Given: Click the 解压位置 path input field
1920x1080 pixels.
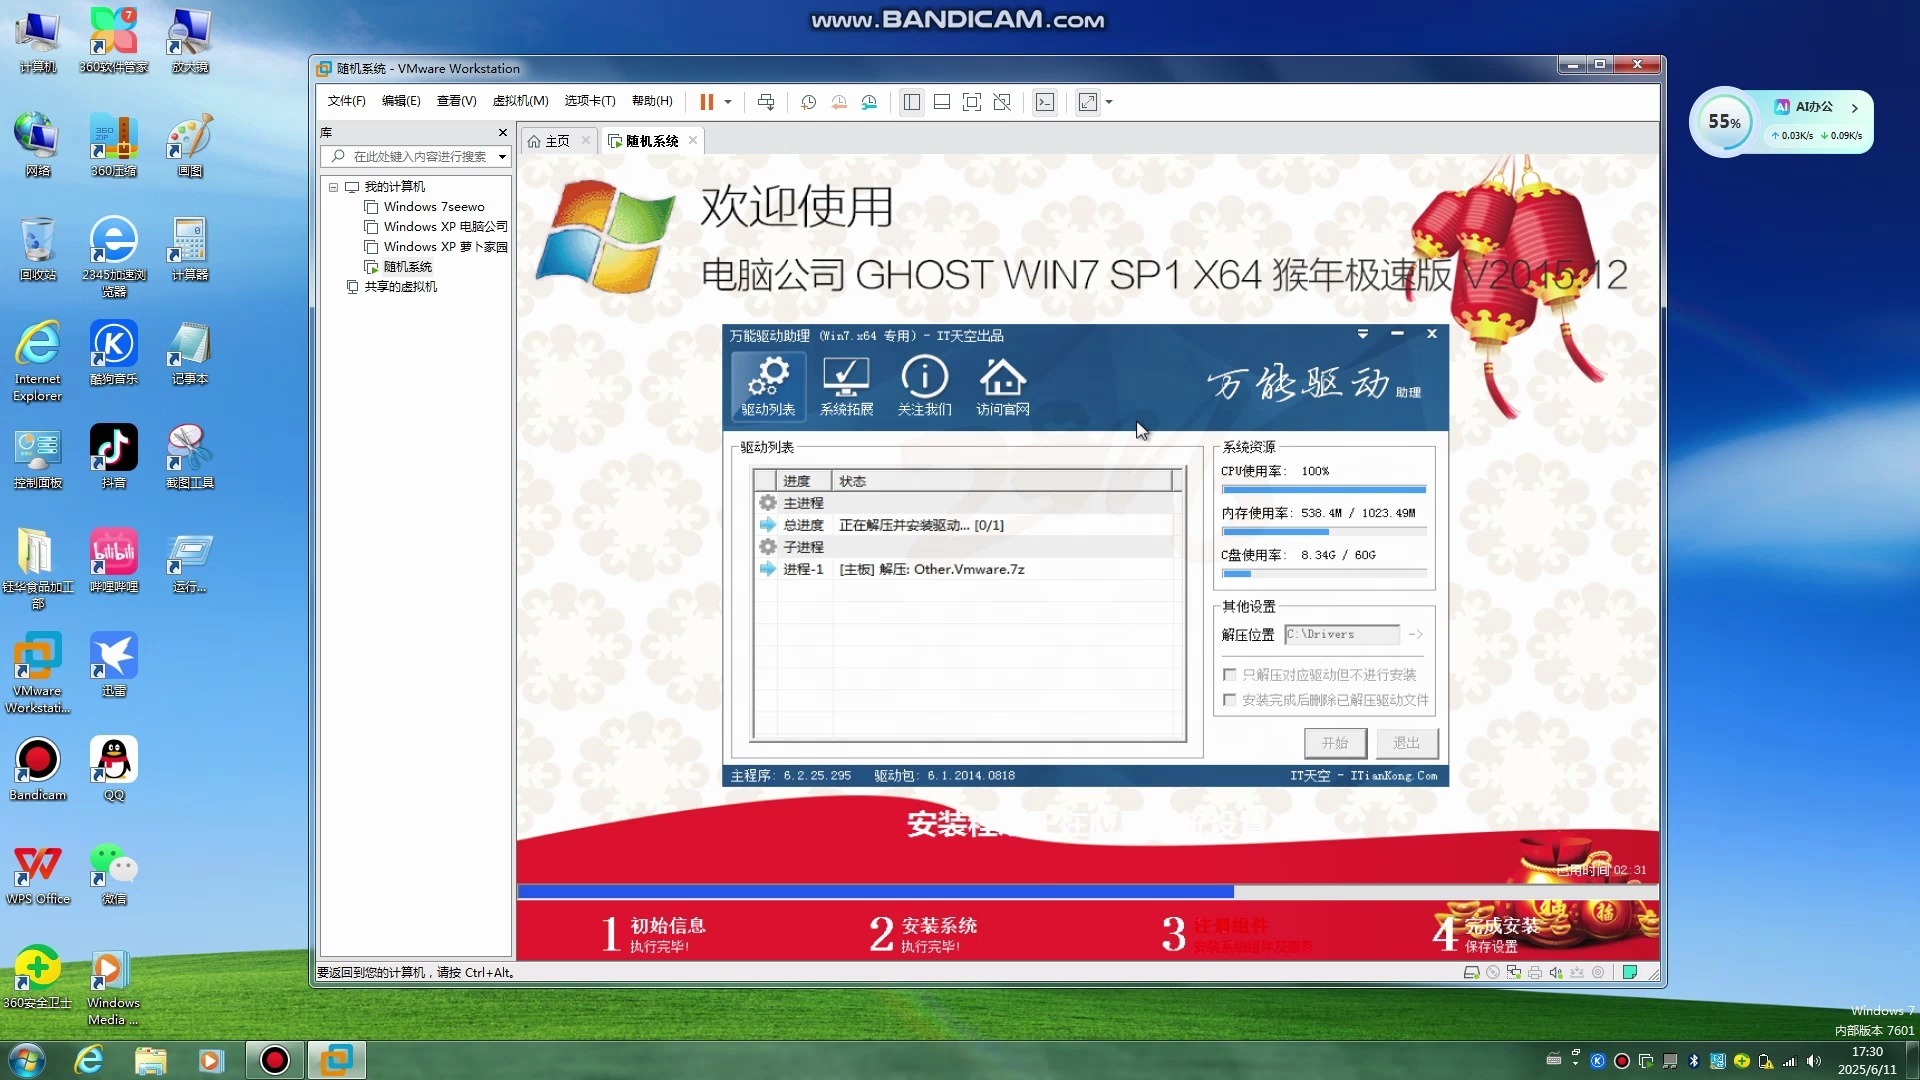Looking at the screenshot, I should tap(1341, 634).
